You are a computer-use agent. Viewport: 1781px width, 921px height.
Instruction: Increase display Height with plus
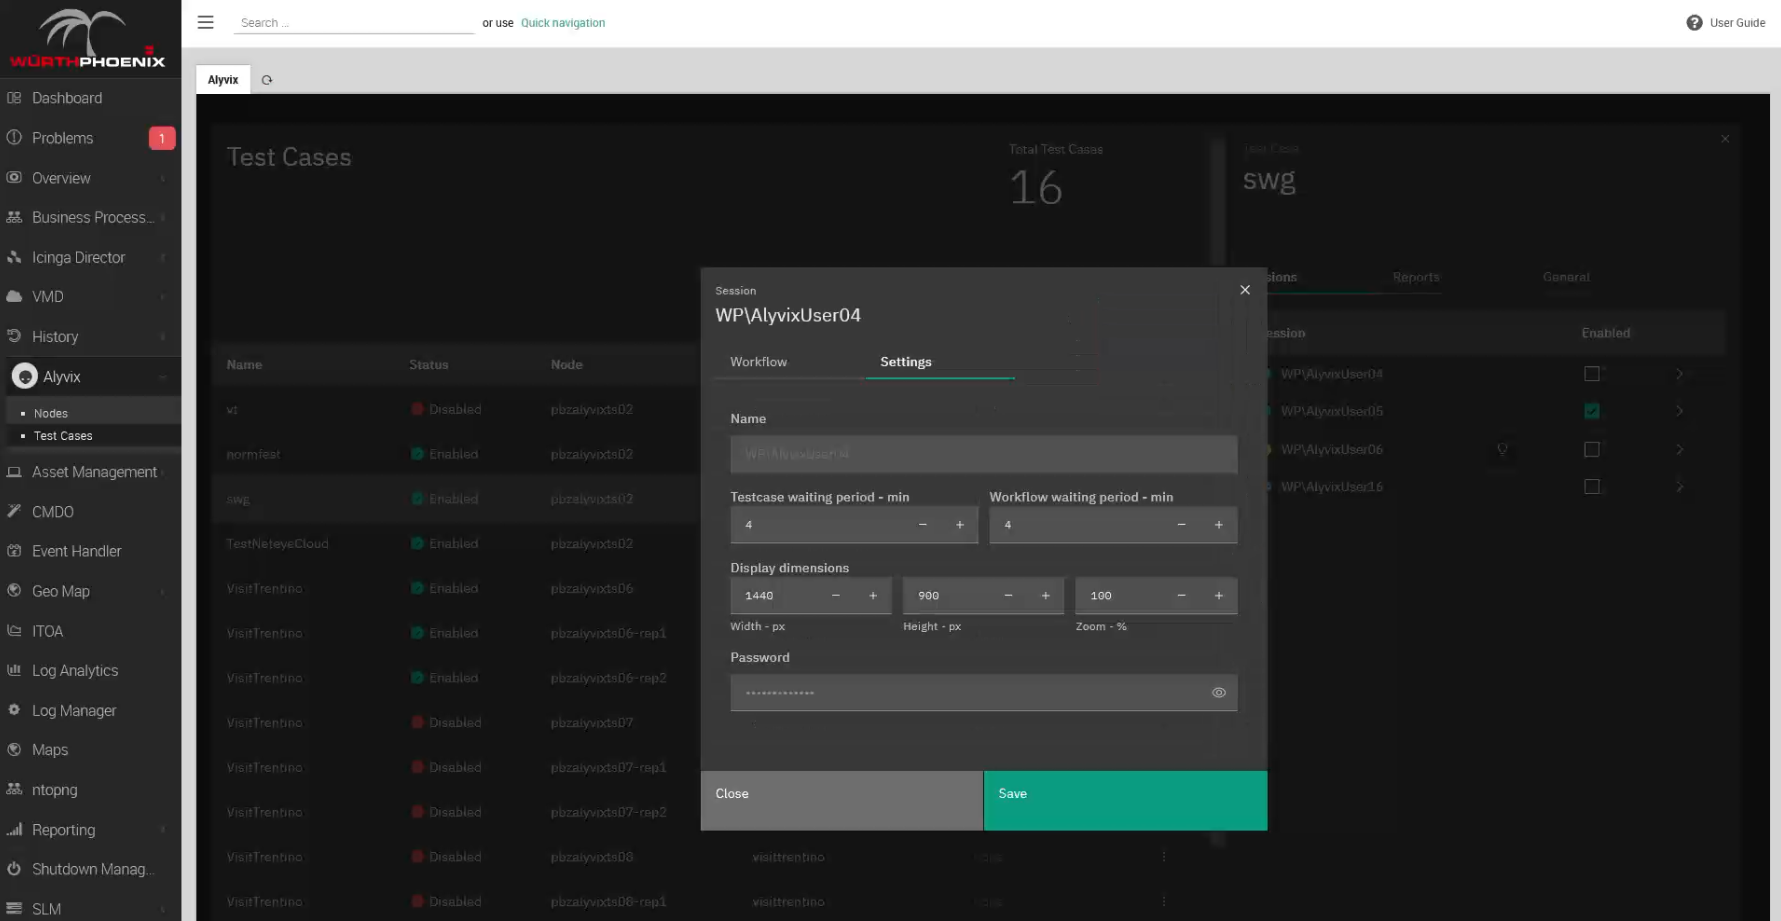click(1046, 596)
